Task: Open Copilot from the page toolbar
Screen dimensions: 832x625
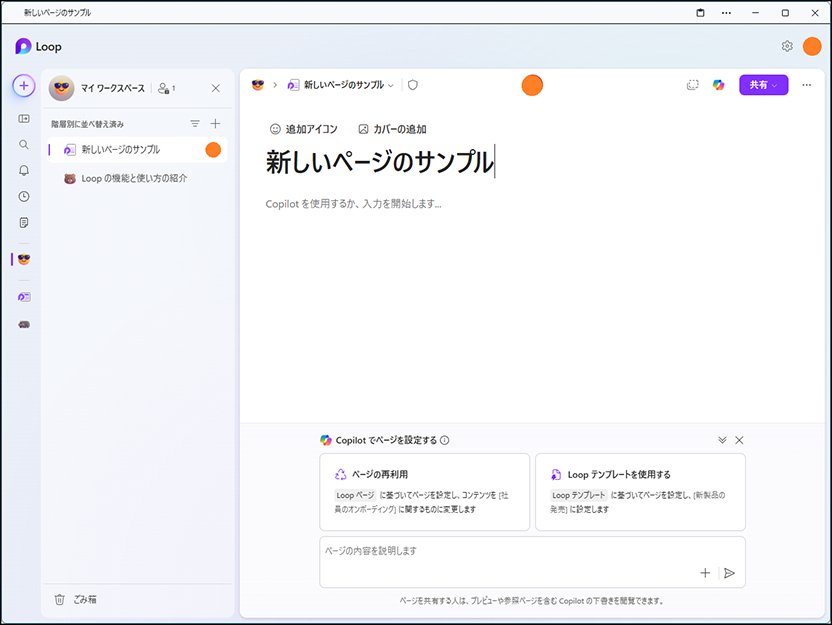Action: (x=718, y=85)
